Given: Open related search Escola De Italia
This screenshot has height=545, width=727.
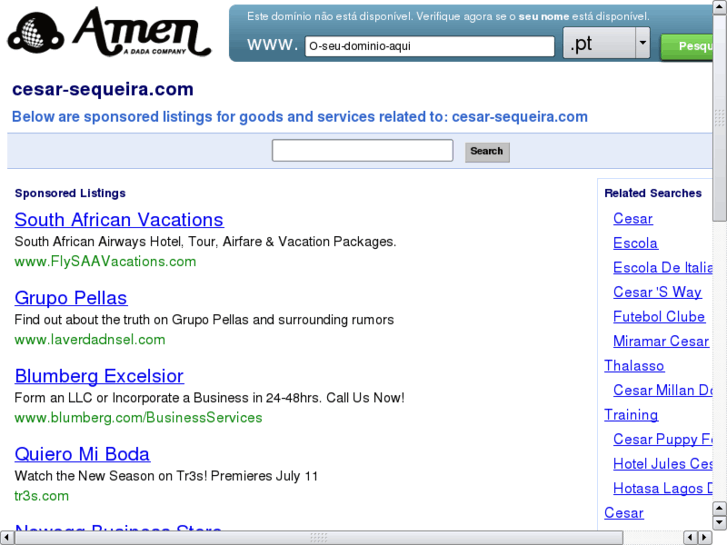Looking at the screenshot, I should pos(663,268).
